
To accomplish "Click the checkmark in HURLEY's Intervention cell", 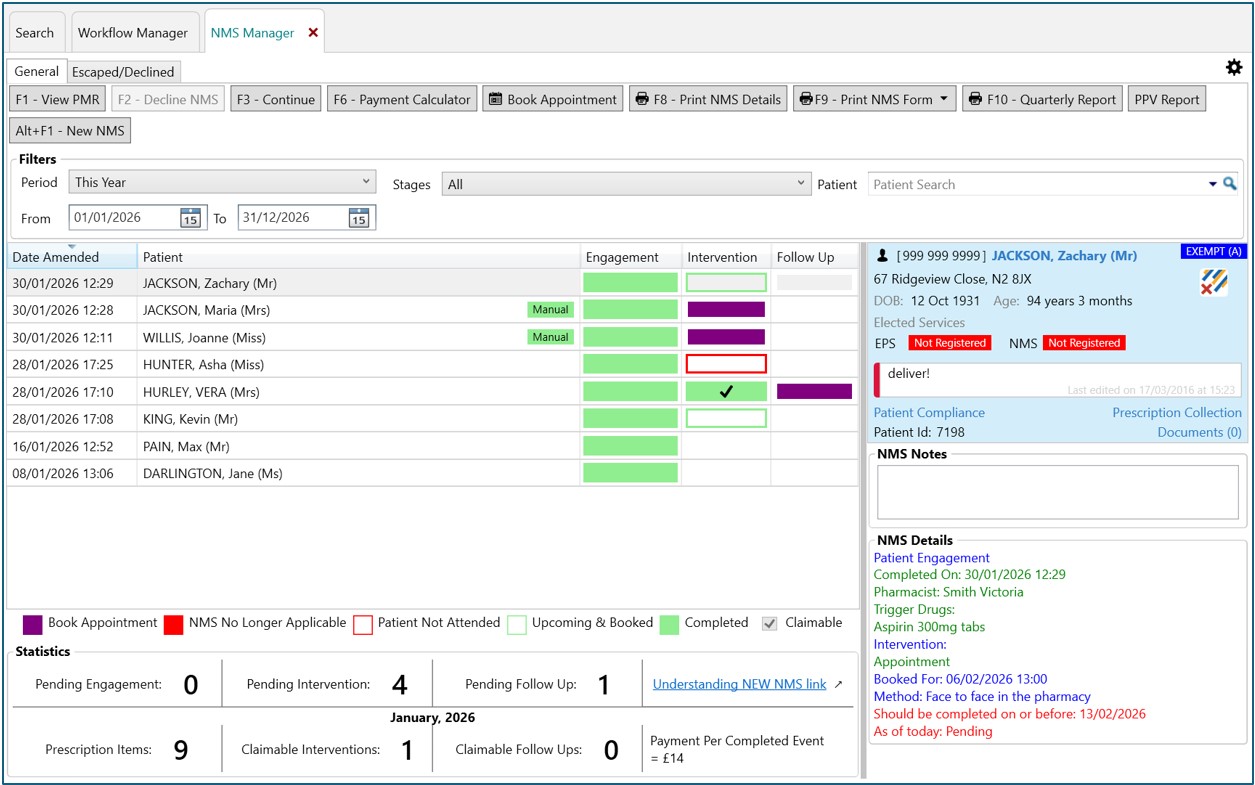I will (x=726, y=392).
